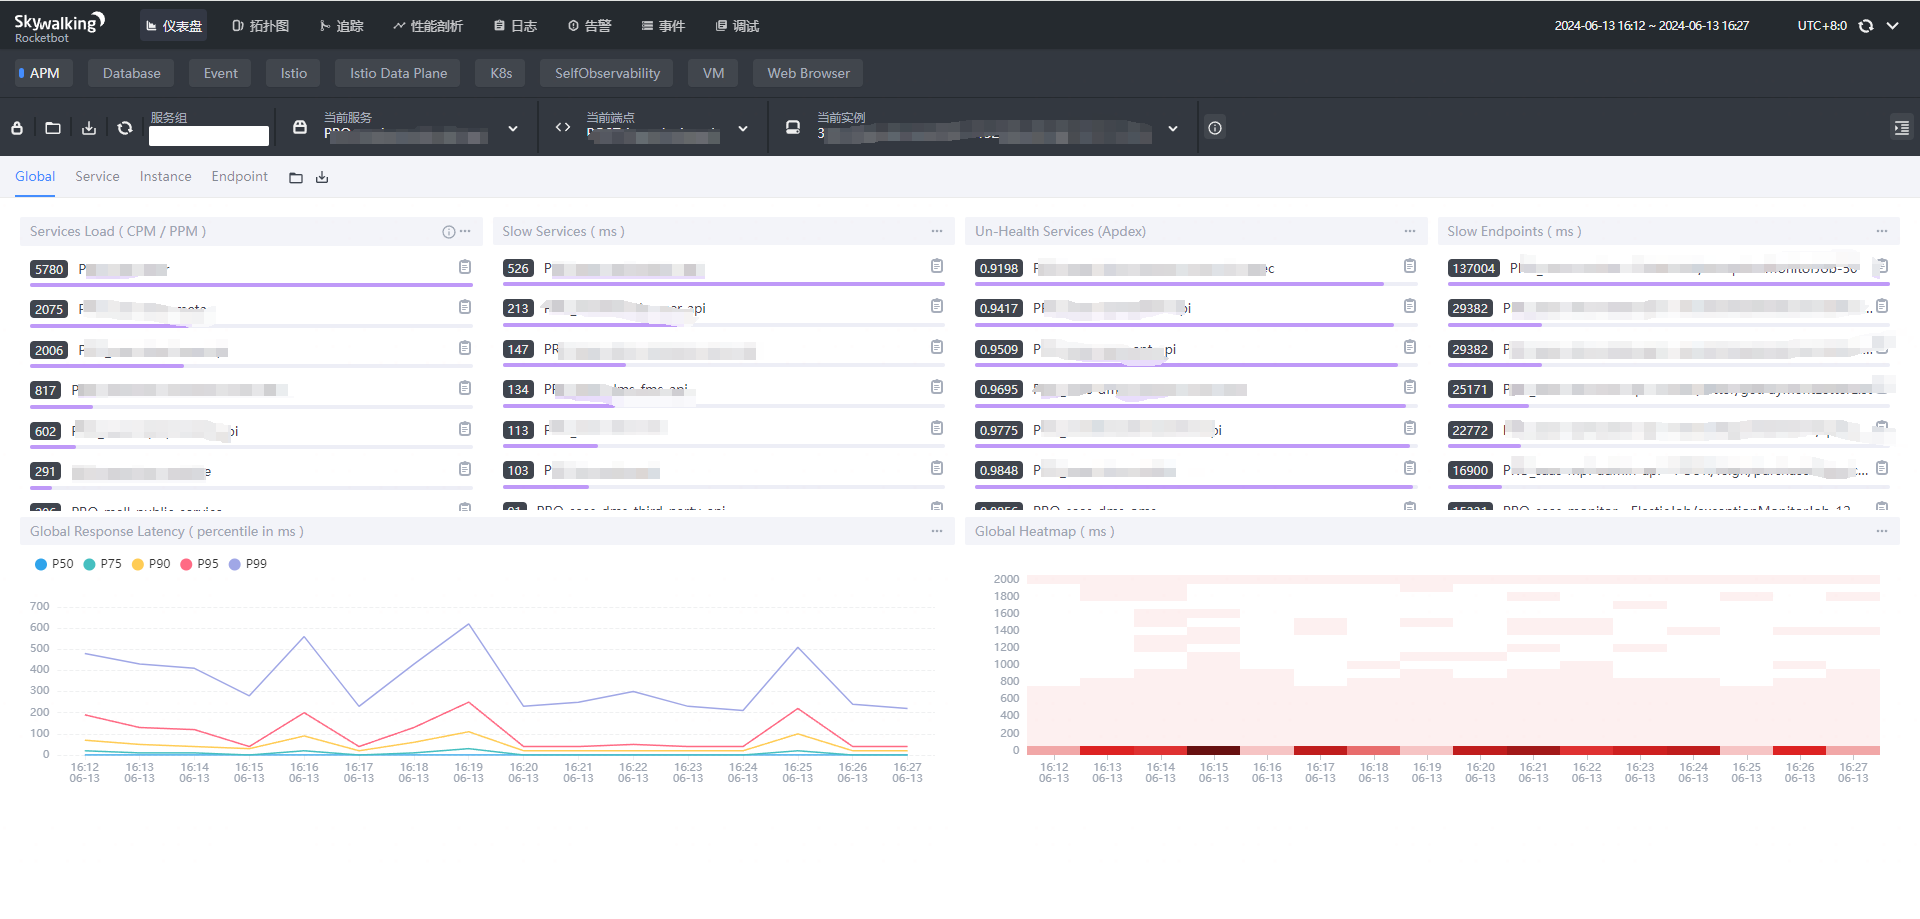
Task: Click the 137004 ms slow endpoint value
Action: tap(1474, 268)
